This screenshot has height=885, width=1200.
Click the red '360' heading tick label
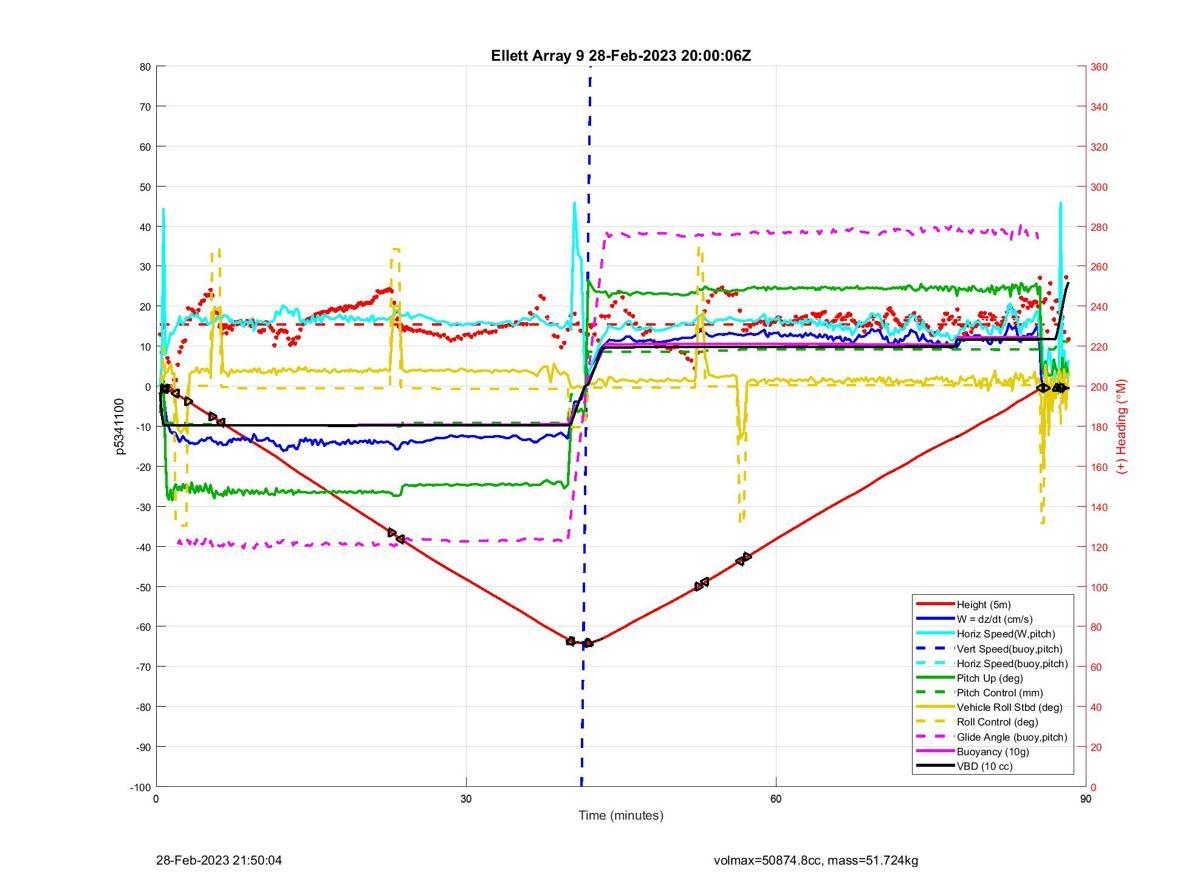1099,67
